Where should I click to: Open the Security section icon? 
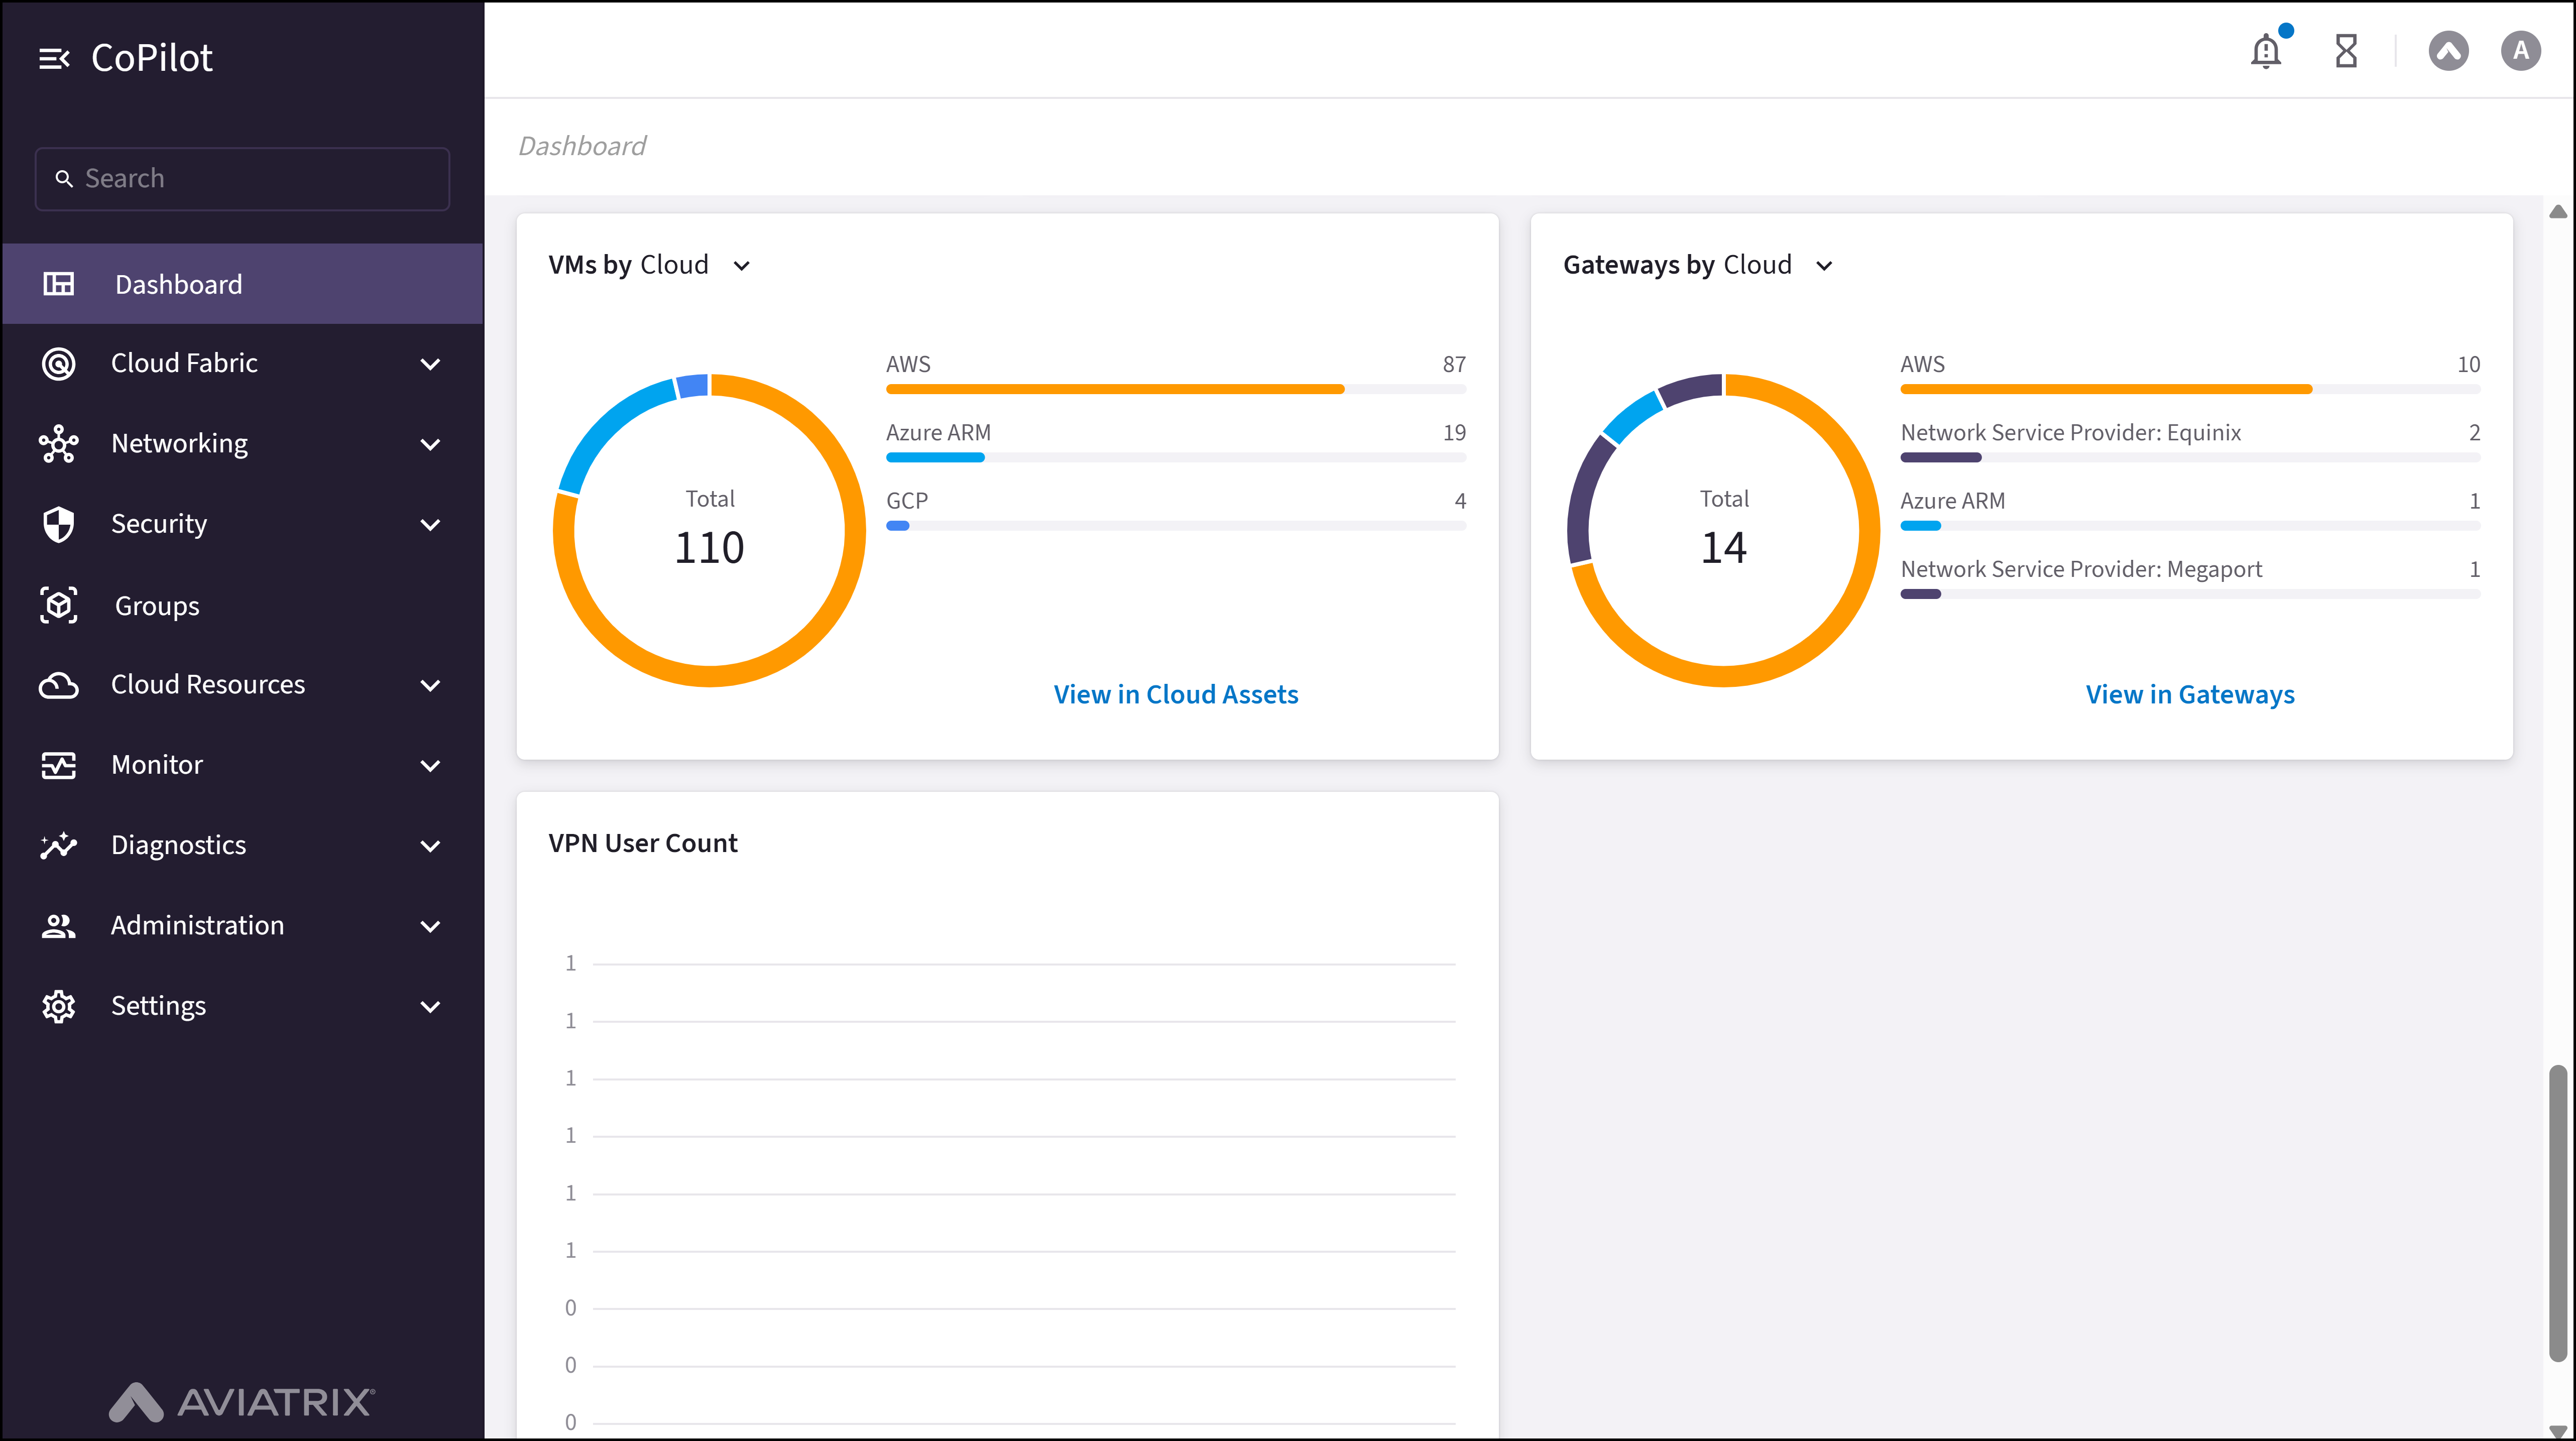coord(59,523)
